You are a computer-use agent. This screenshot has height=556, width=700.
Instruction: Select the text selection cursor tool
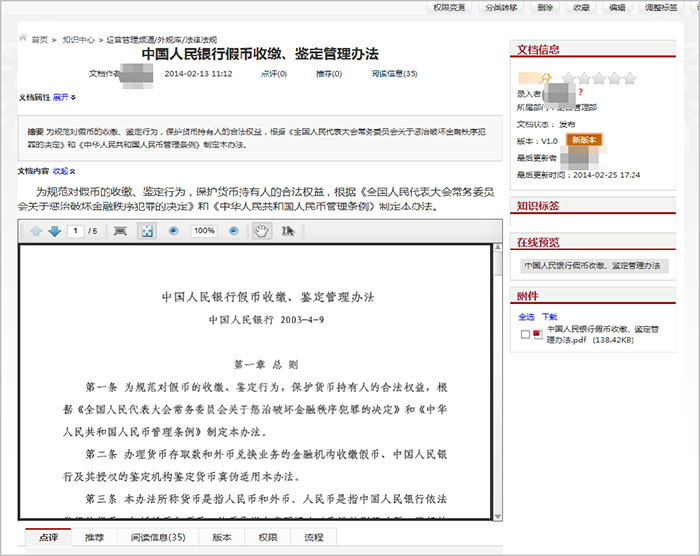pos(288,231)
